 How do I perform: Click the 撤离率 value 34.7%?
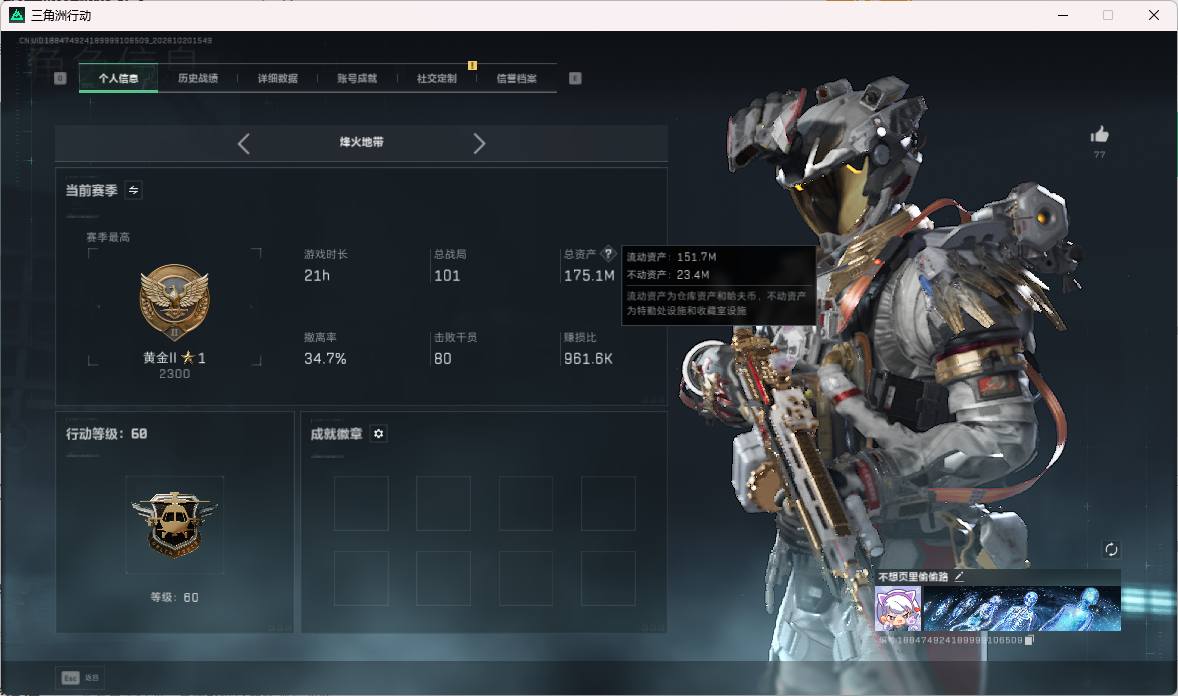click(x=325, y=359)
